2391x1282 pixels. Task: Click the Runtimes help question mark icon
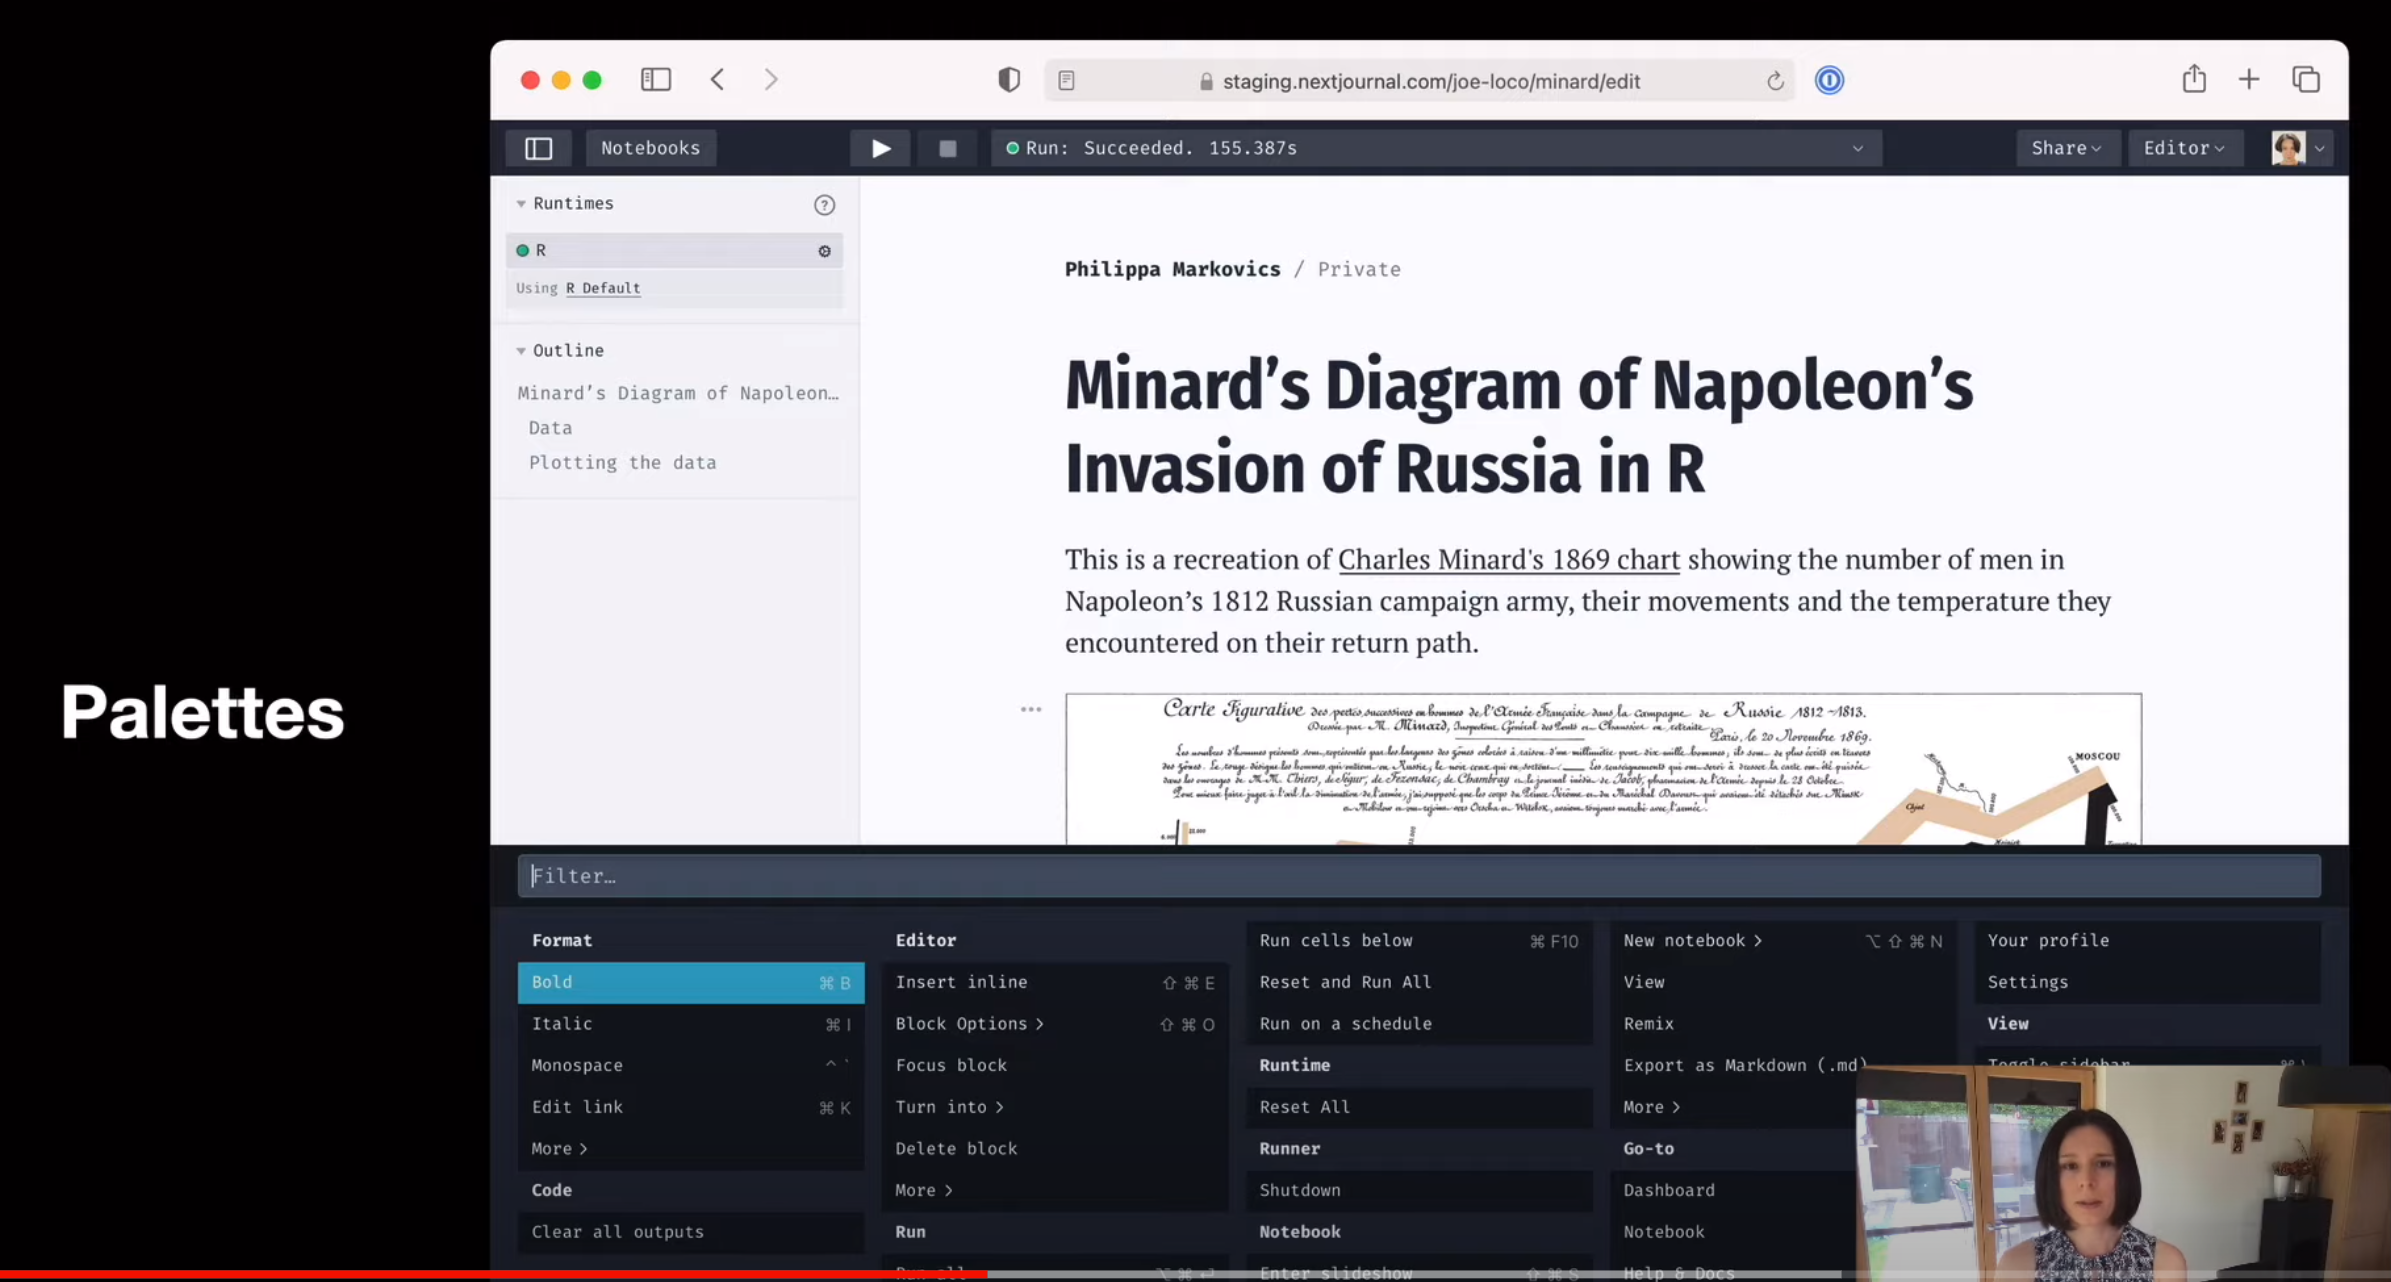click(x=824, y=205)
